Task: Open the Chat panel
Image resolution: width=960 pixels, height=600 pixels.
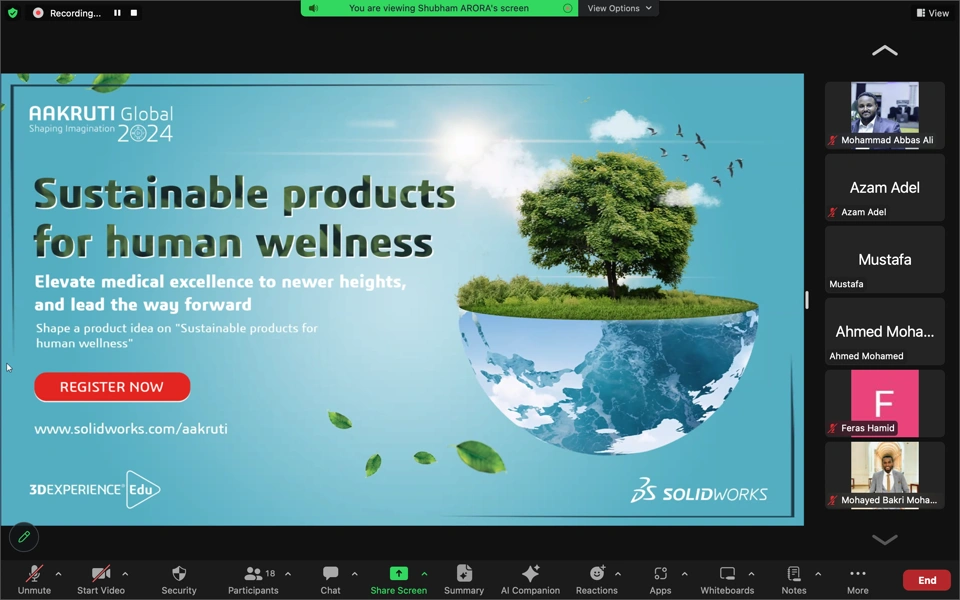Action: point(331,579)
